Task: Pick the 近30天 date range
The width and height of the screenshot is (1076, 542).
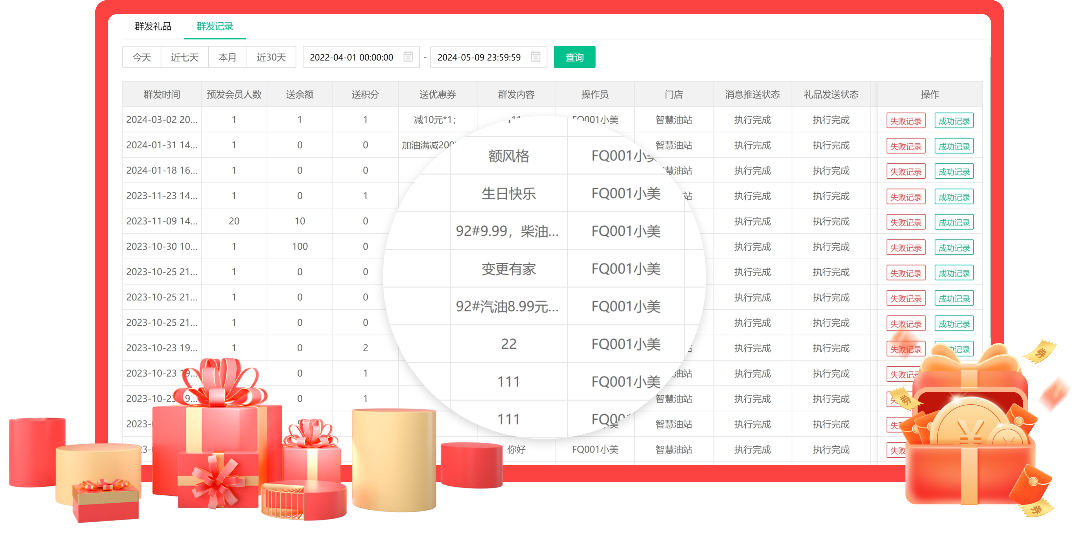Action: pos(271,57)
